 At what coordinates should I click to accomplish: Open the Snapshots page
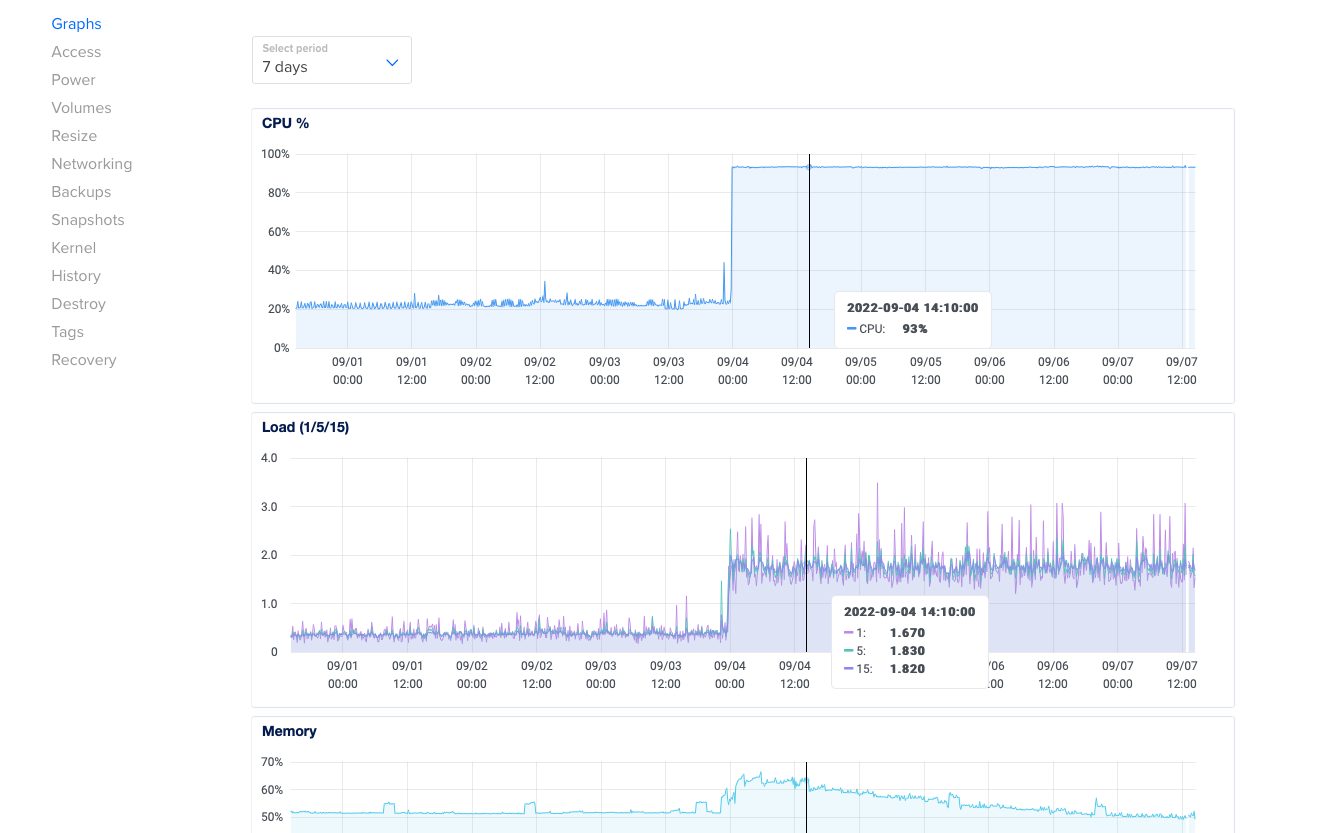(87, 219)
